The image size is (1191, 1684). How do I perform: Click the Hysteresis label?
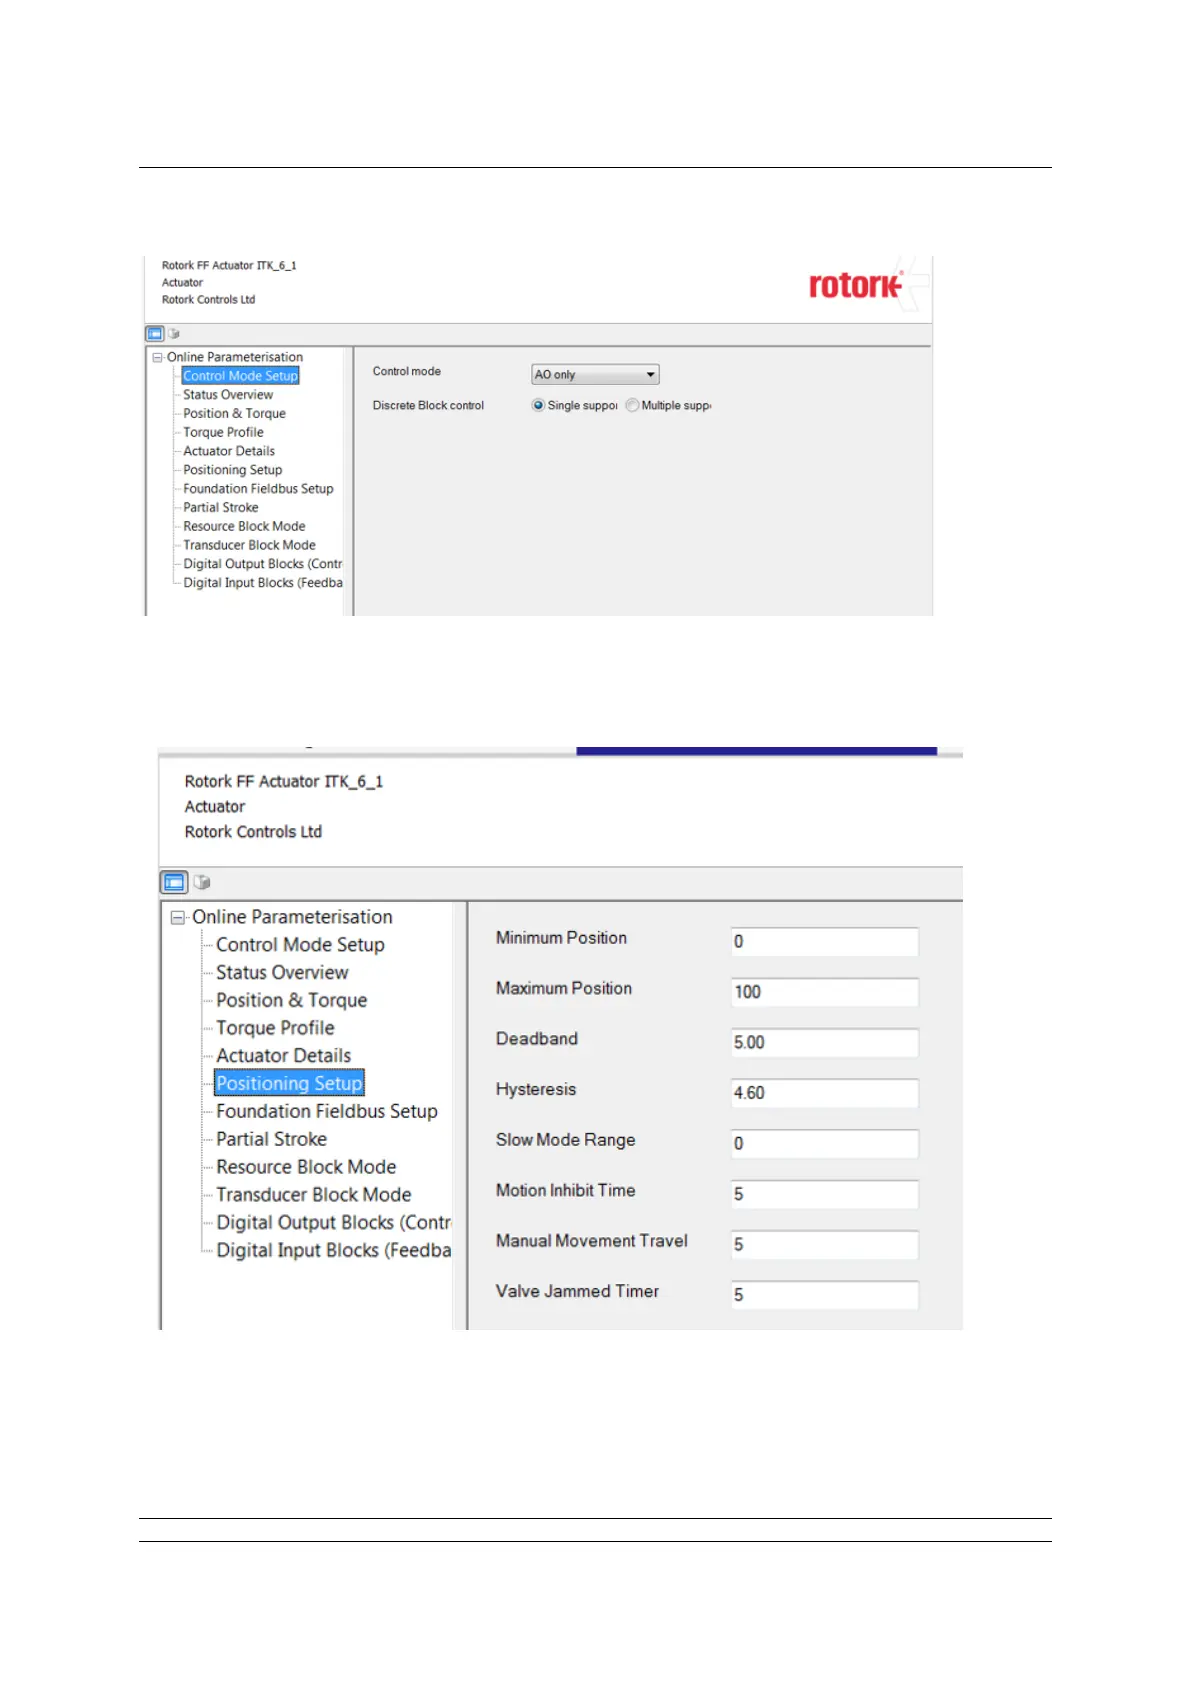coord(536,1090)
